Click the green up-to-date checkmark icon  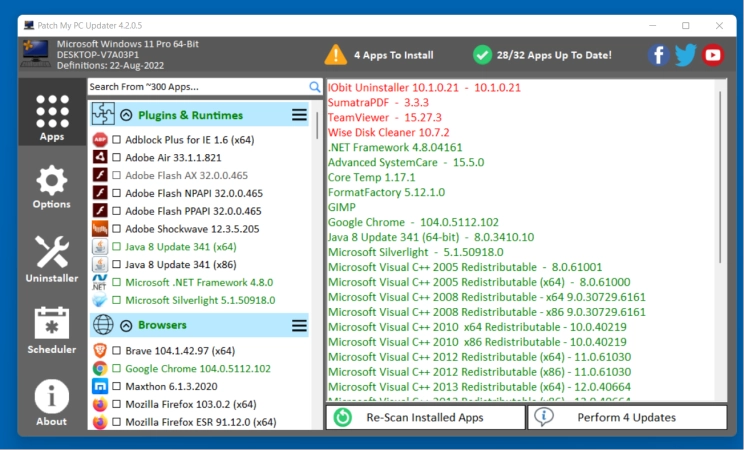click(482, 55)
